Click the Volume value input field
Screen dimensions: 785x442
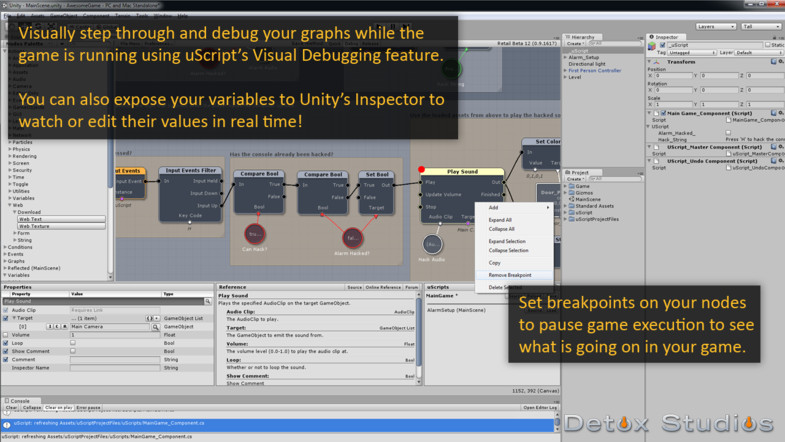coord(115,335)
